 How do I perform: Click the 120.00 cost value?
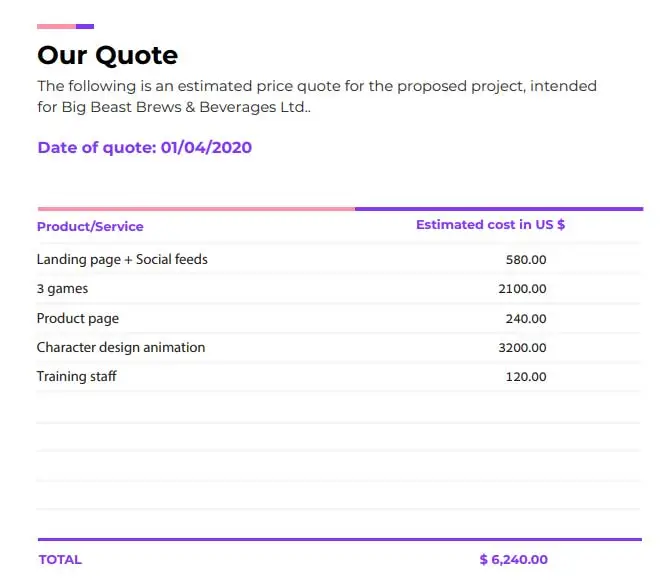point(526,377)
